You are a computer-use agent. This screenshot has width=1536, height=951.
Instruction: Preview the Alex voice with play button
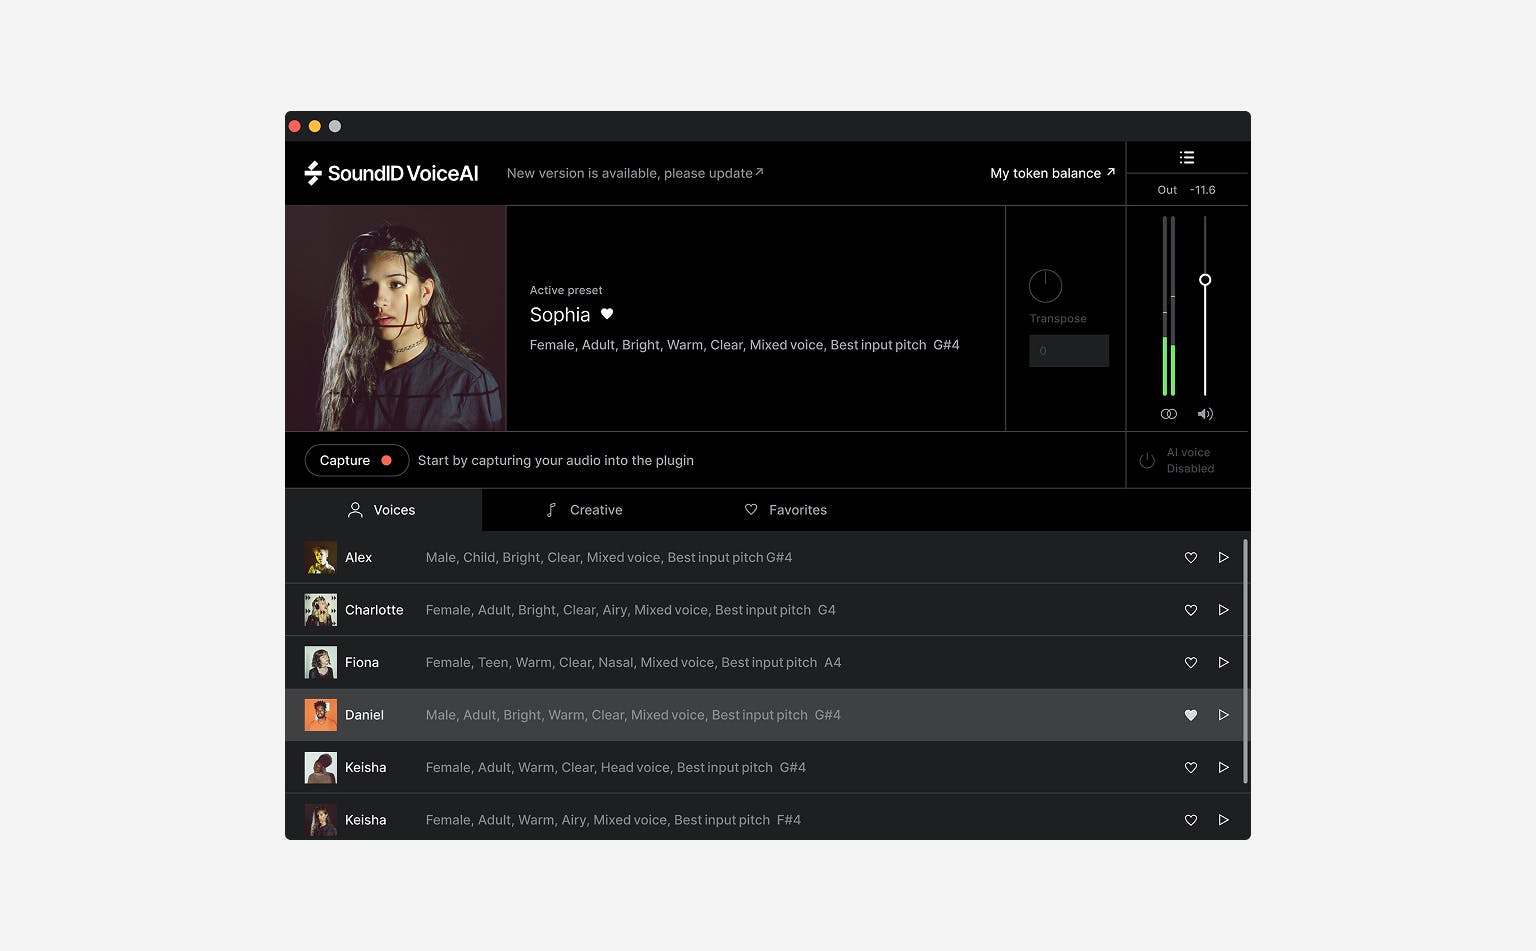[1223, 558]
